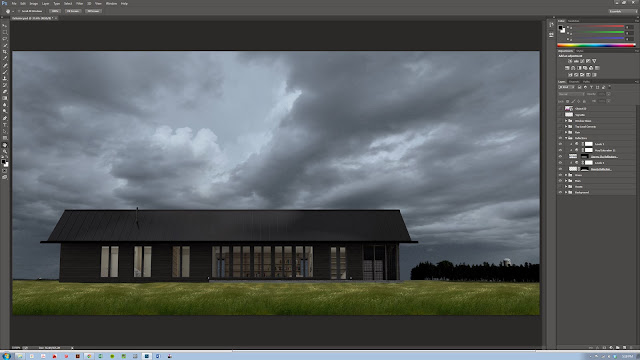Add an Invert adjustment
The height and width of the screenshot is (360, 640).
point(570,75)
